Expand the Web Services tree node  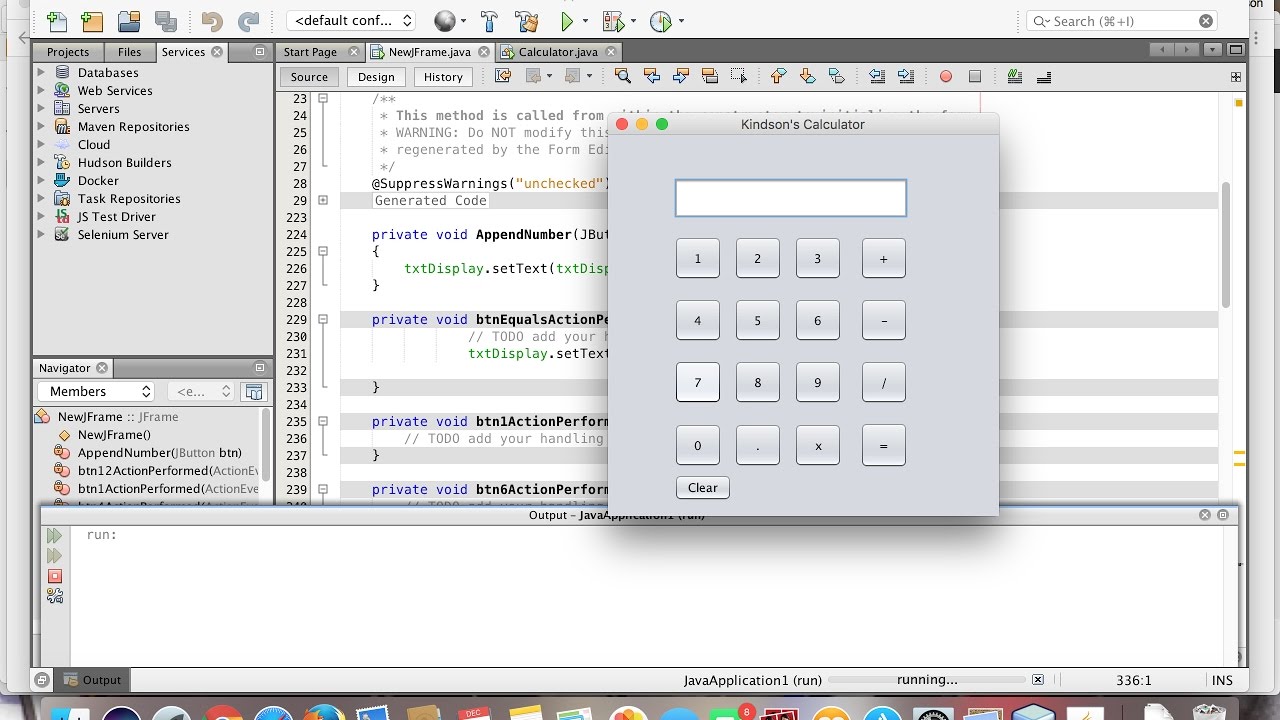click(41, 90)
